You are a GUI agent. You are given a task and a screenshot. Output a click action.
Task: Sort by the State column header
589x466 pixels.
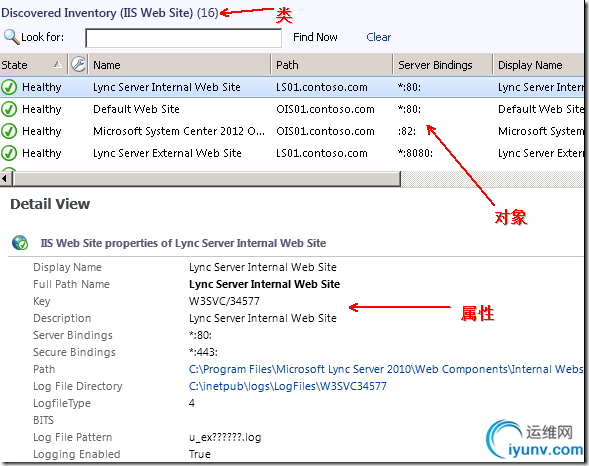click(x=33, y=65)
